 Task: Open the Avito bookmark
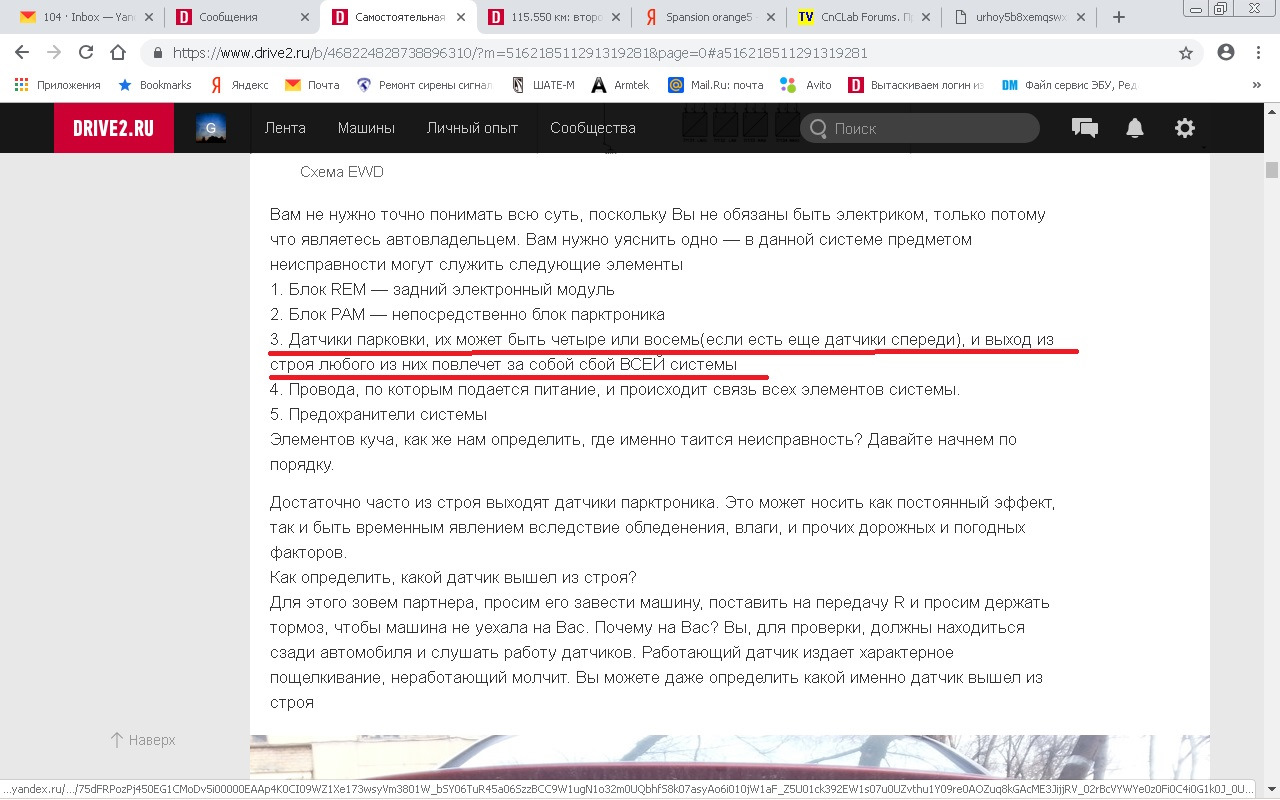pyautogui.click(x=806, y=85)
